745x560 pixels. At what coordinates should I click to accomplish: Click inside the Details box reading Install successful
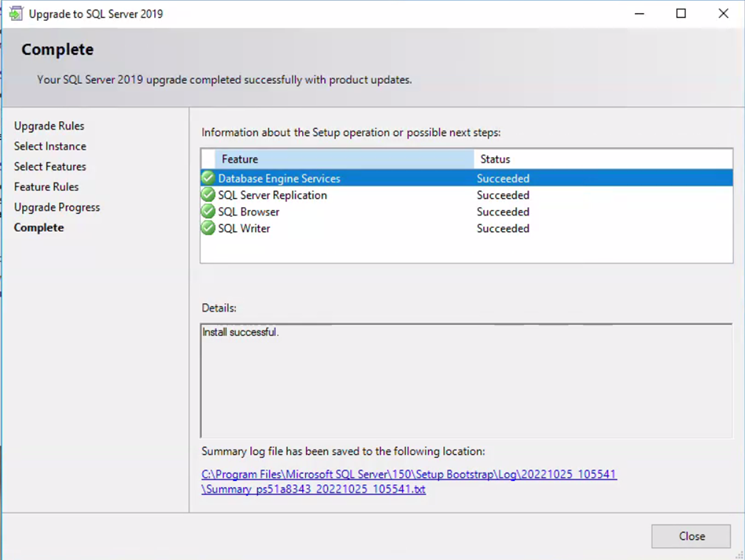(x=466, y=381)
